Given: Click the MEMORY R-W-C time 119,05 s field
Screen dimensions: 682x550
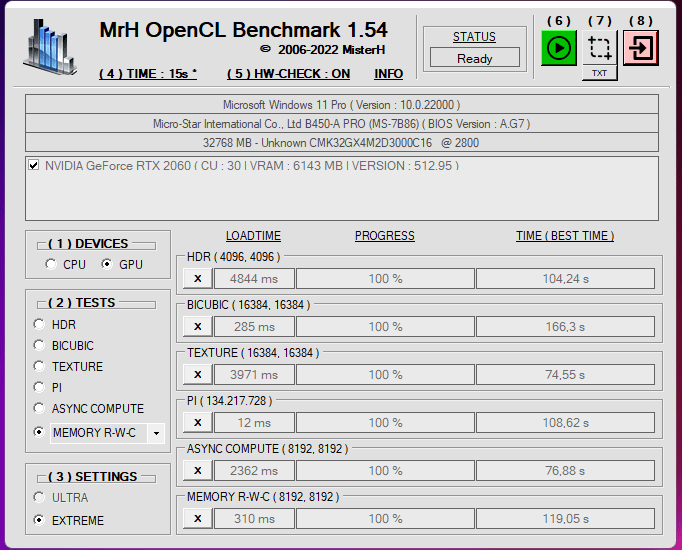Looking at the screenshot, I should 565,518.
